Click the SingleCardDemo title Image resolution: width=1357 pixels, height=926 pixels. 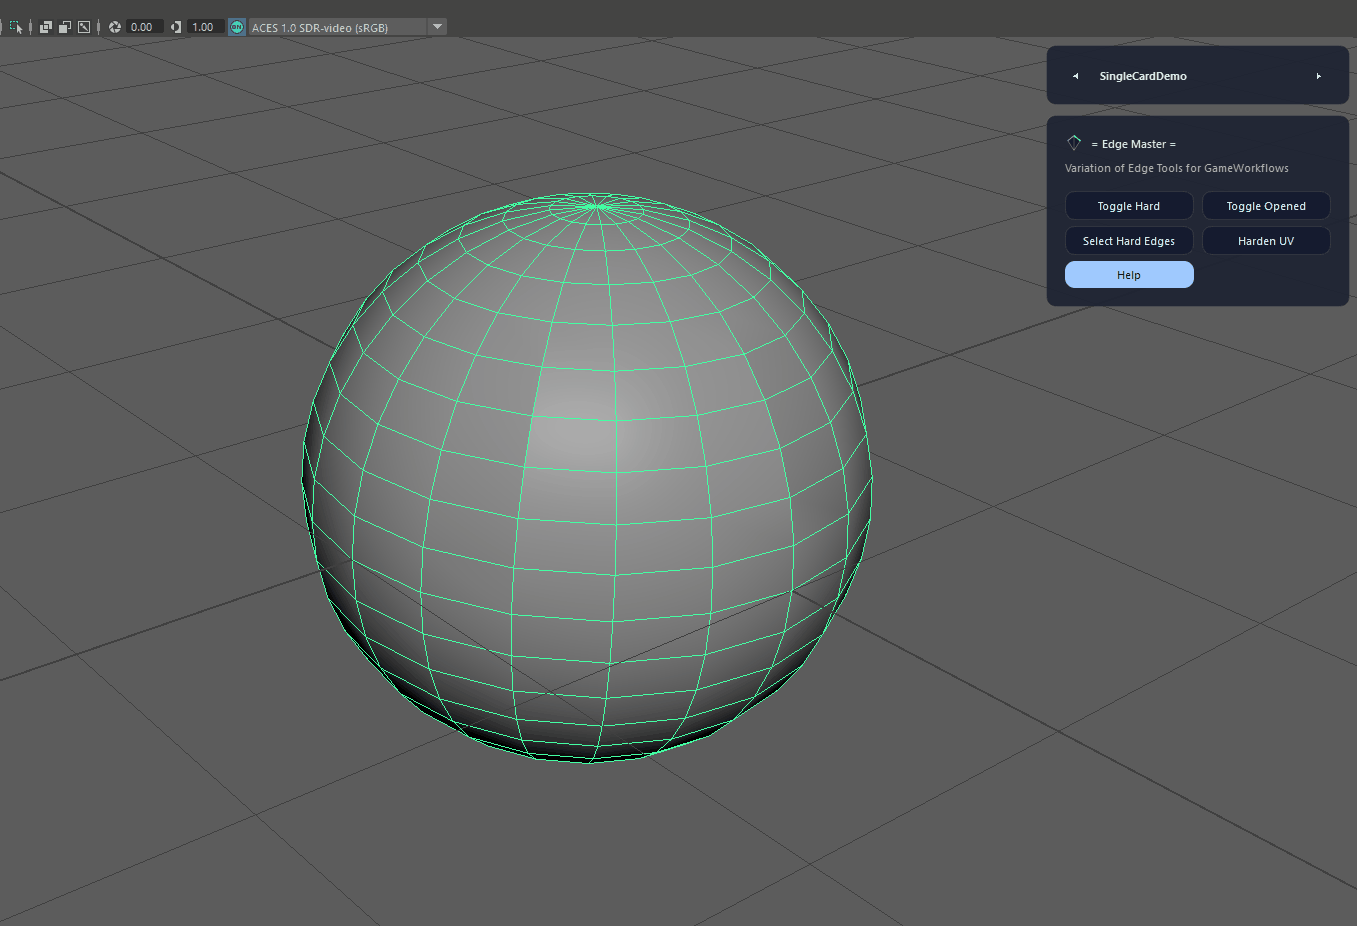point(1143,76)
